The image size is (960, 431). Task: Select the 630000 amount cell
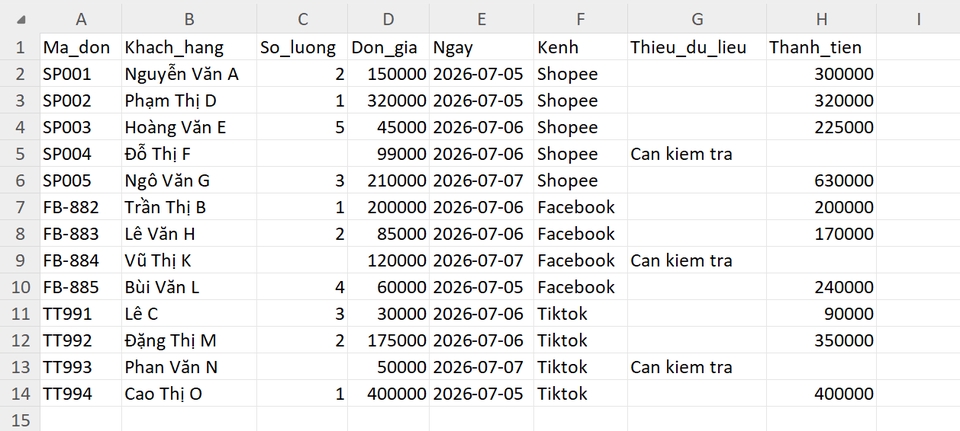[821, 181]
